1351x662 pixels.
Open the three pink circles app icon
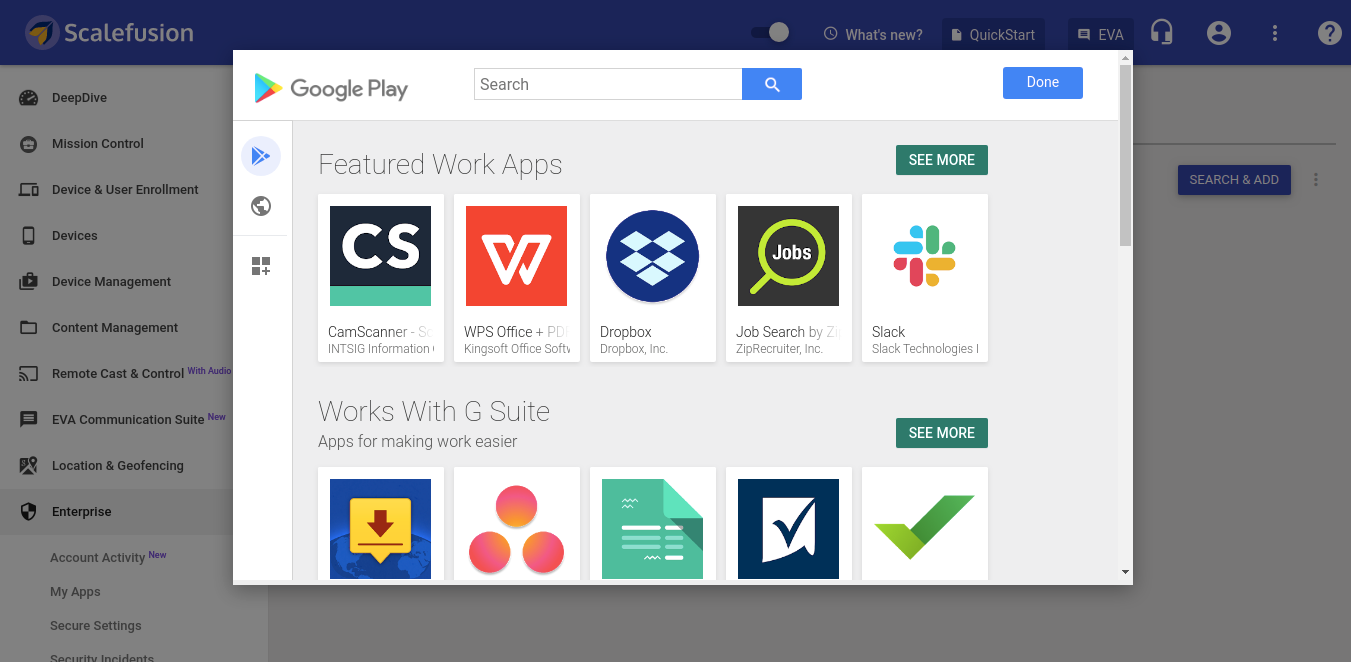[517, 529]
